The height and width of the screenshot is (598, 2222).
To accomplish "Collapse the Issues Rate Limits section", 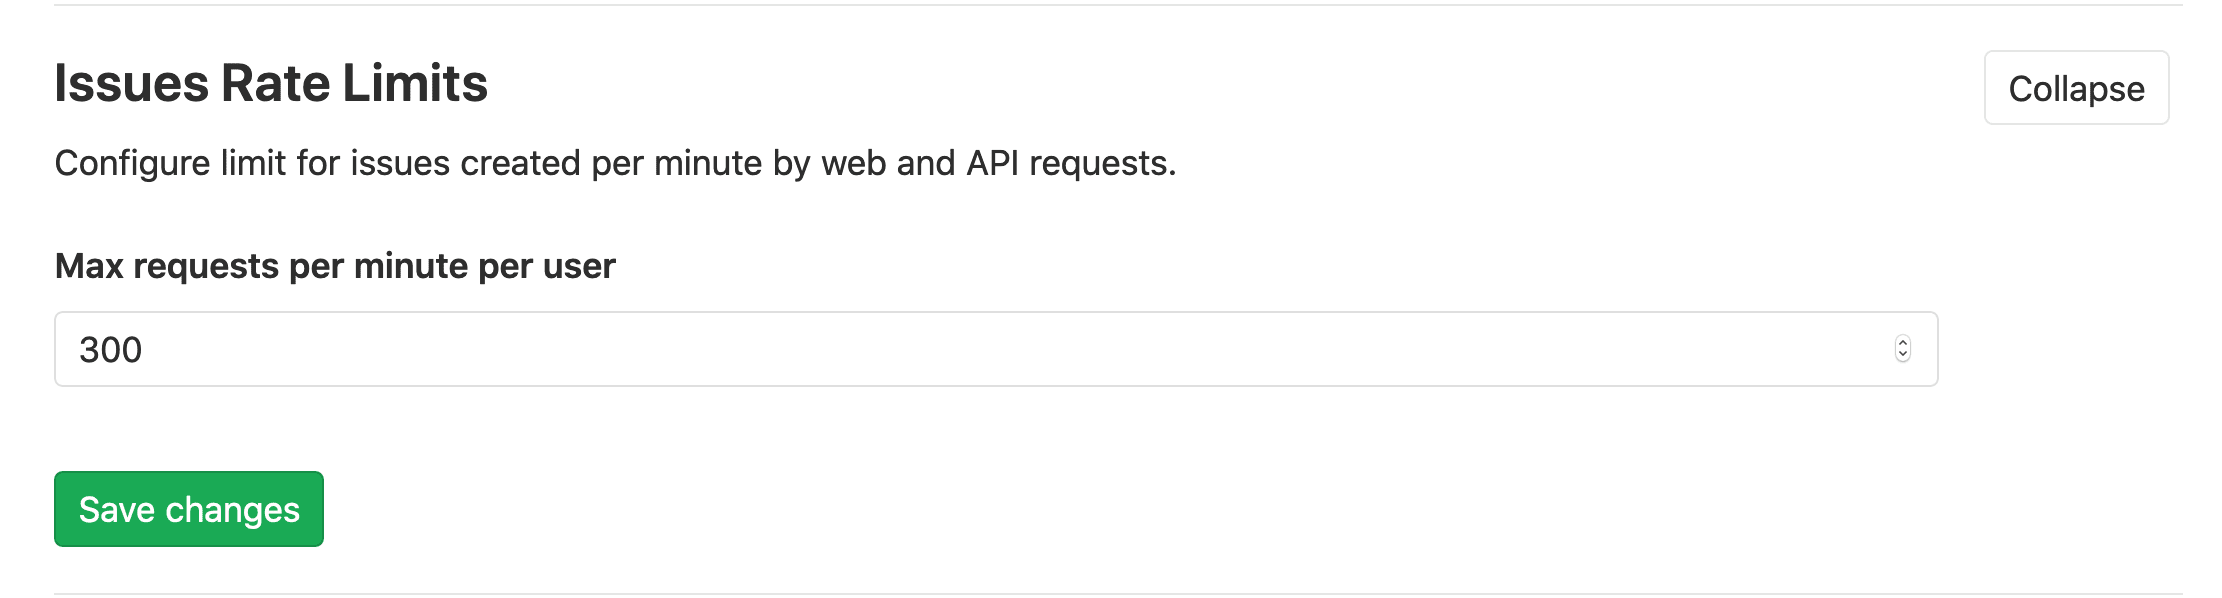I will tap(2076, 88).
